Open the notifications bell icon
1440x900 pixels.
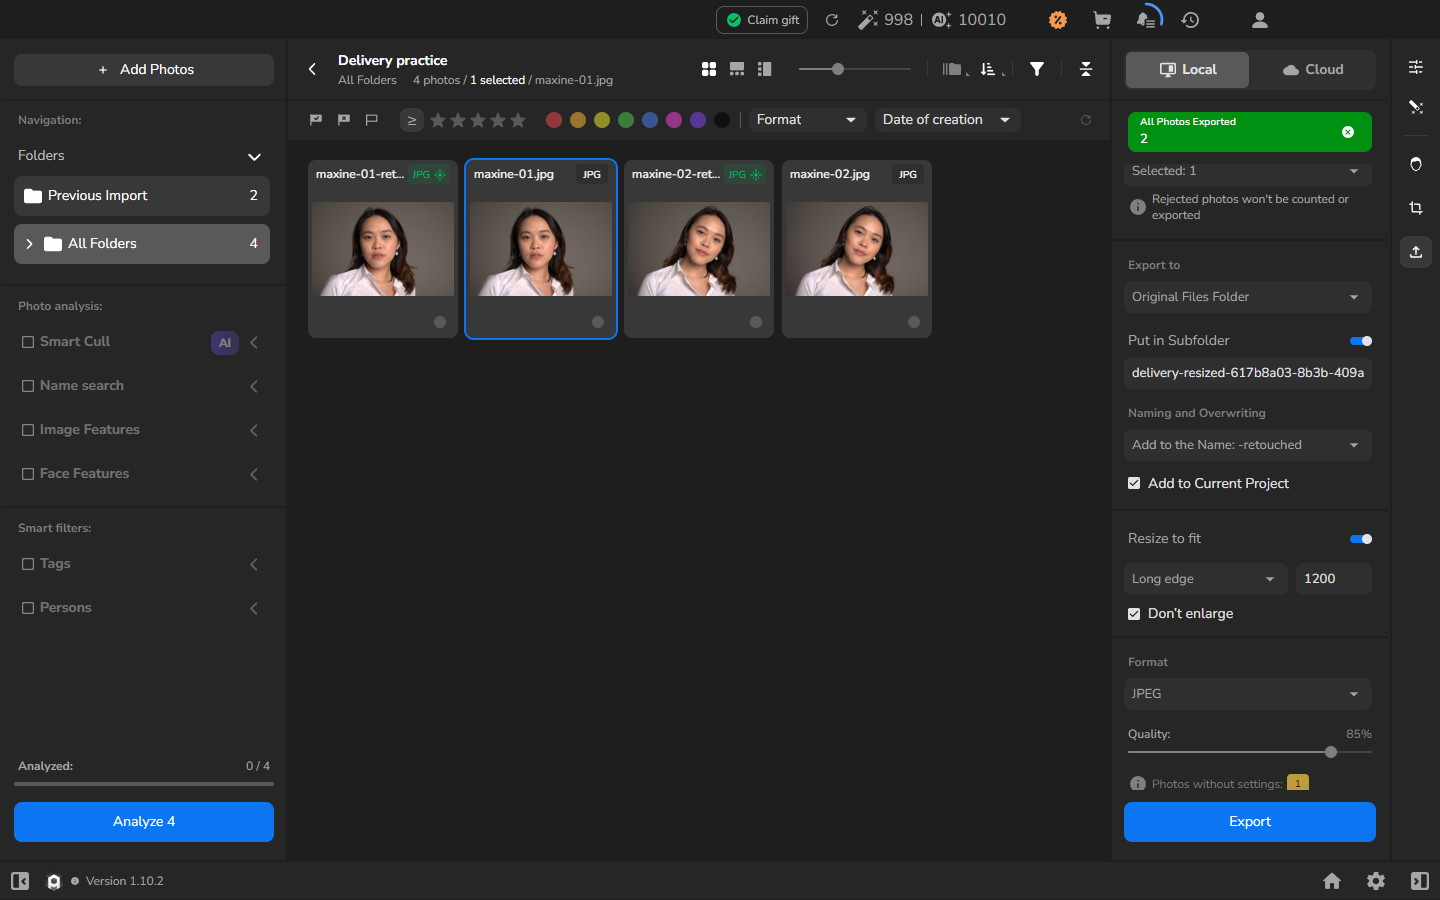pos(1147,20)
